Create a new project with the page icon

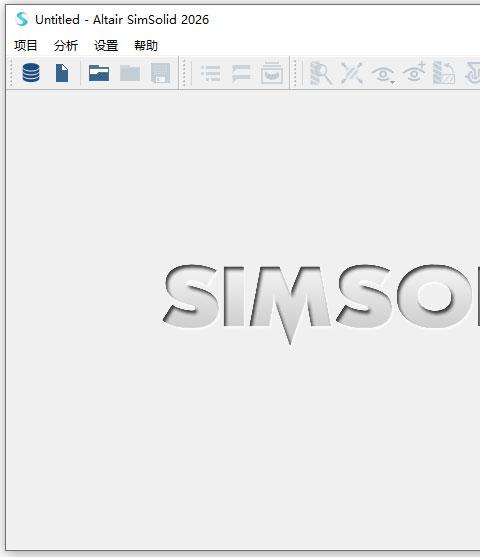point(62,73)
